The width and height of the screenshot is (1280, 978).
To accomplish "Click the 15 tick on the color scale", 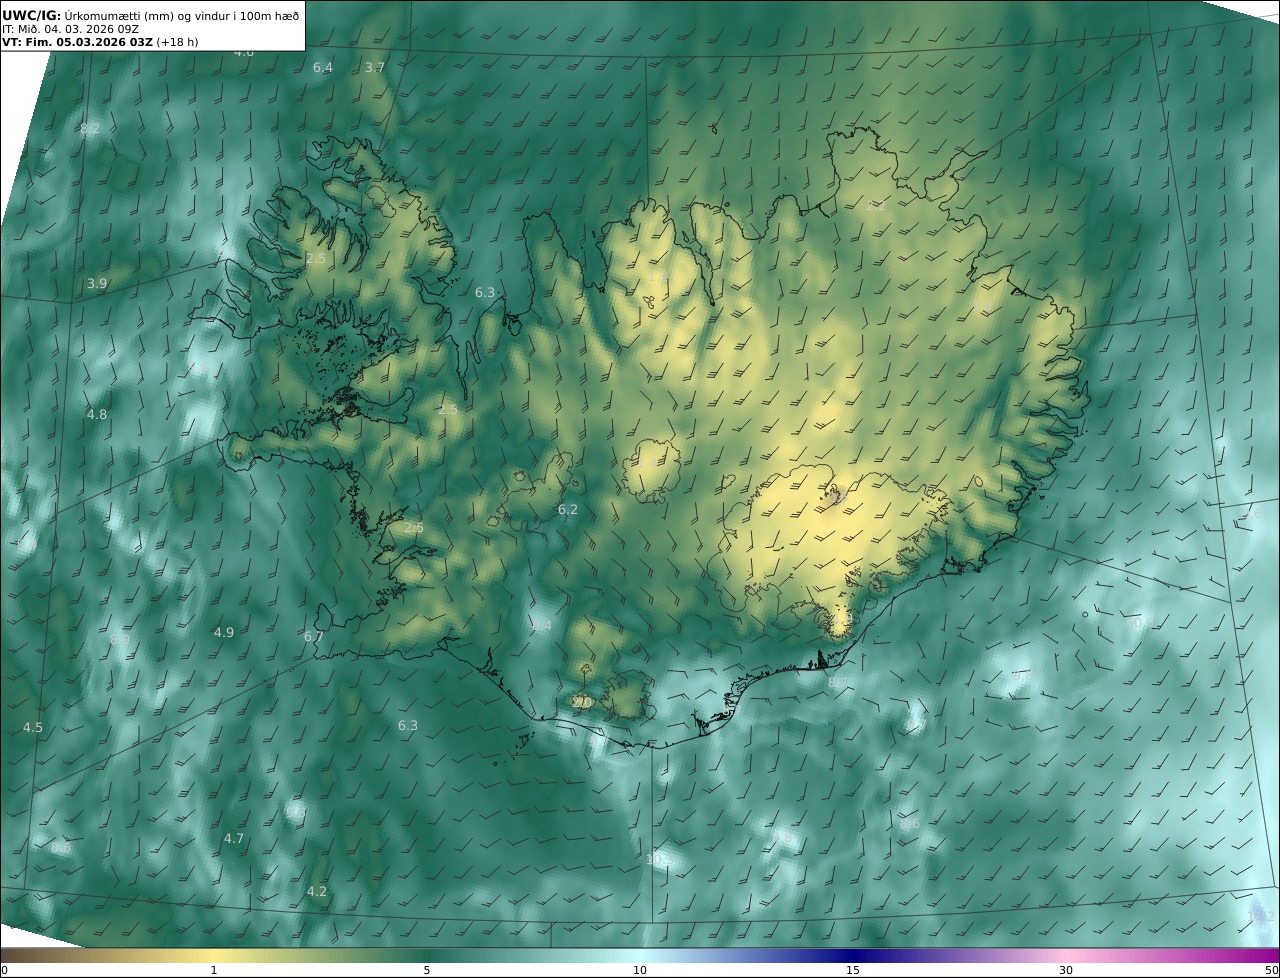I will (853, 970).
